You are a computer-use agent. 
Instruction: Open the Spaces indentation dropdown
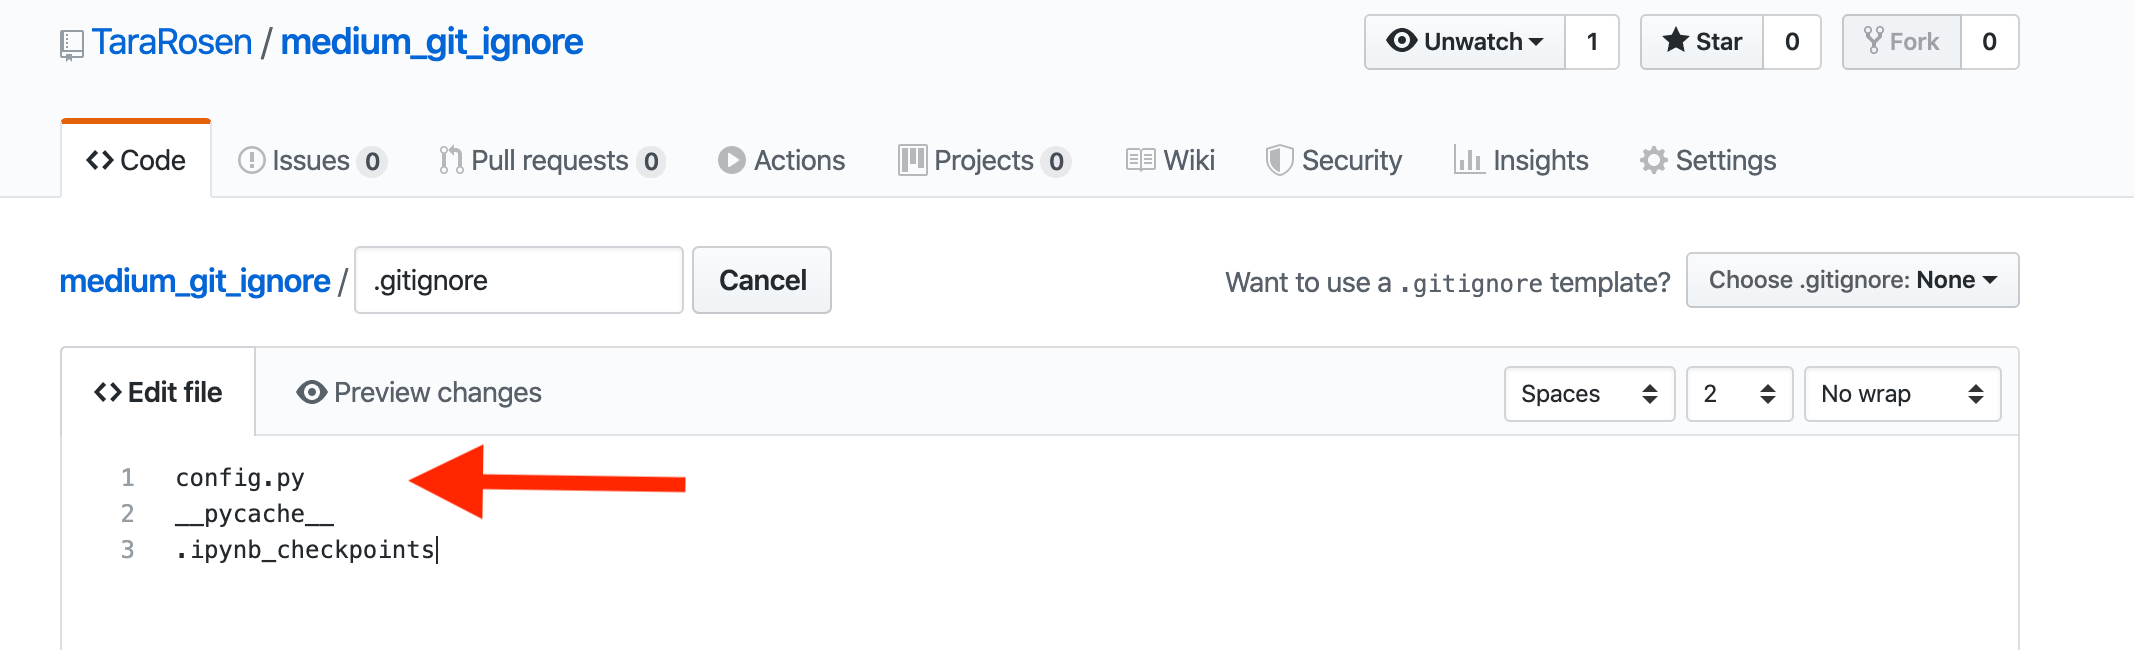(x=1588, y=394)
